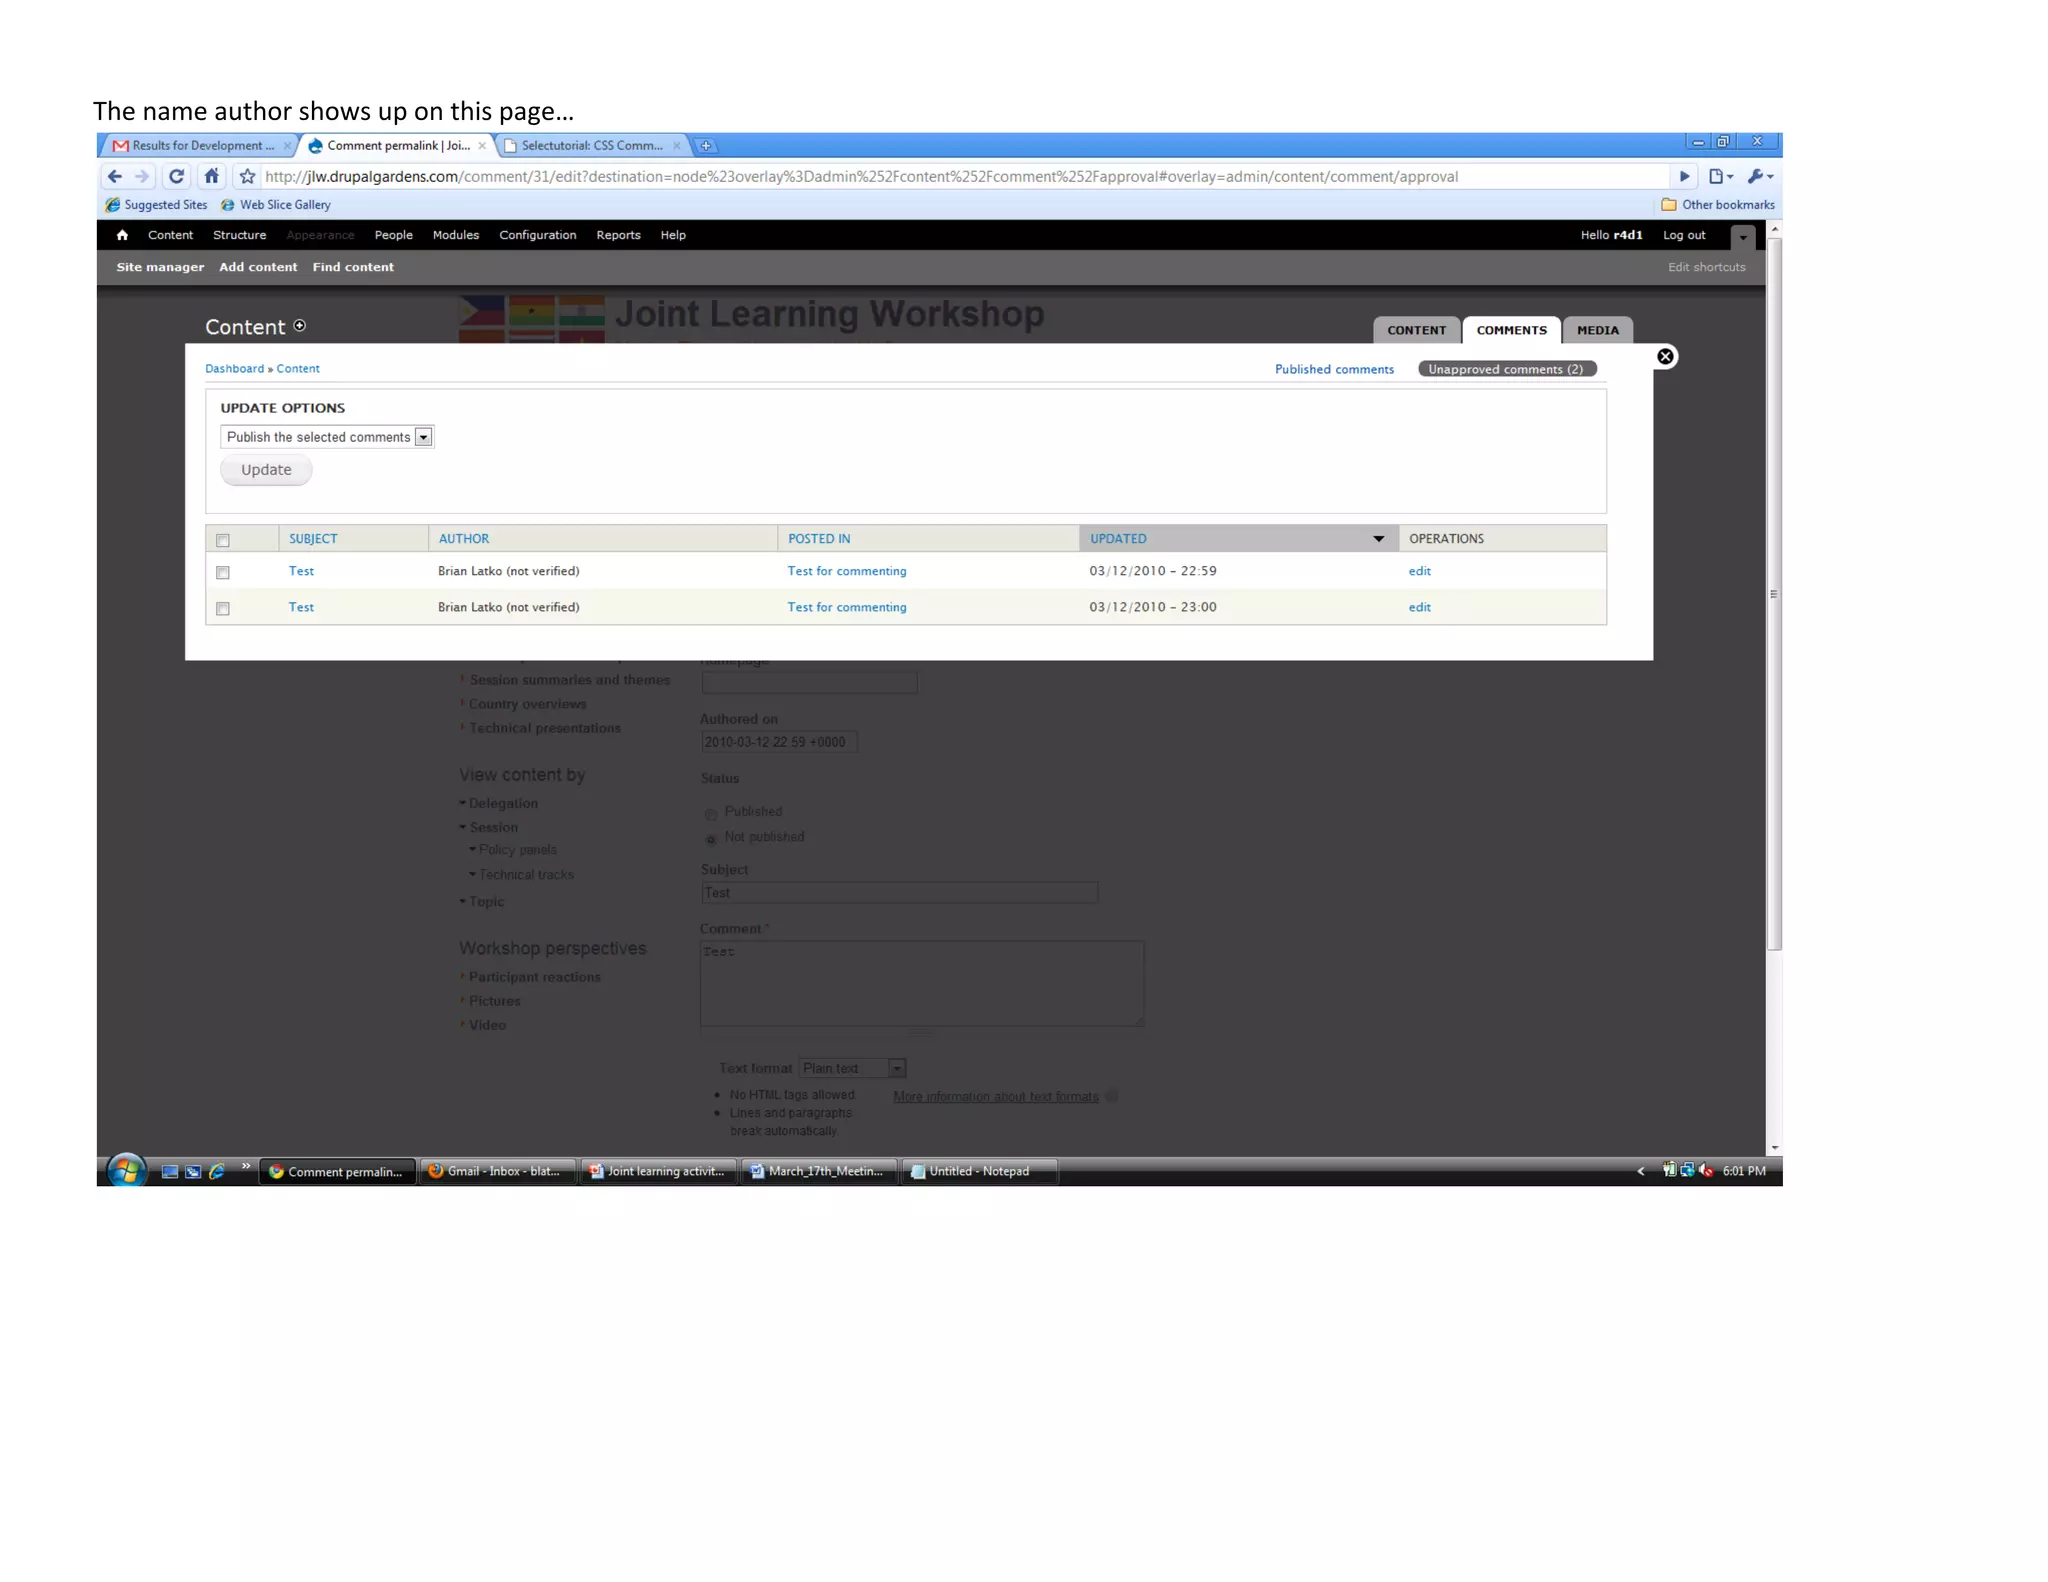Check the select-all comments checkbox
The width and height of the screenshot is (2048, 1582).
click(223, 540)
